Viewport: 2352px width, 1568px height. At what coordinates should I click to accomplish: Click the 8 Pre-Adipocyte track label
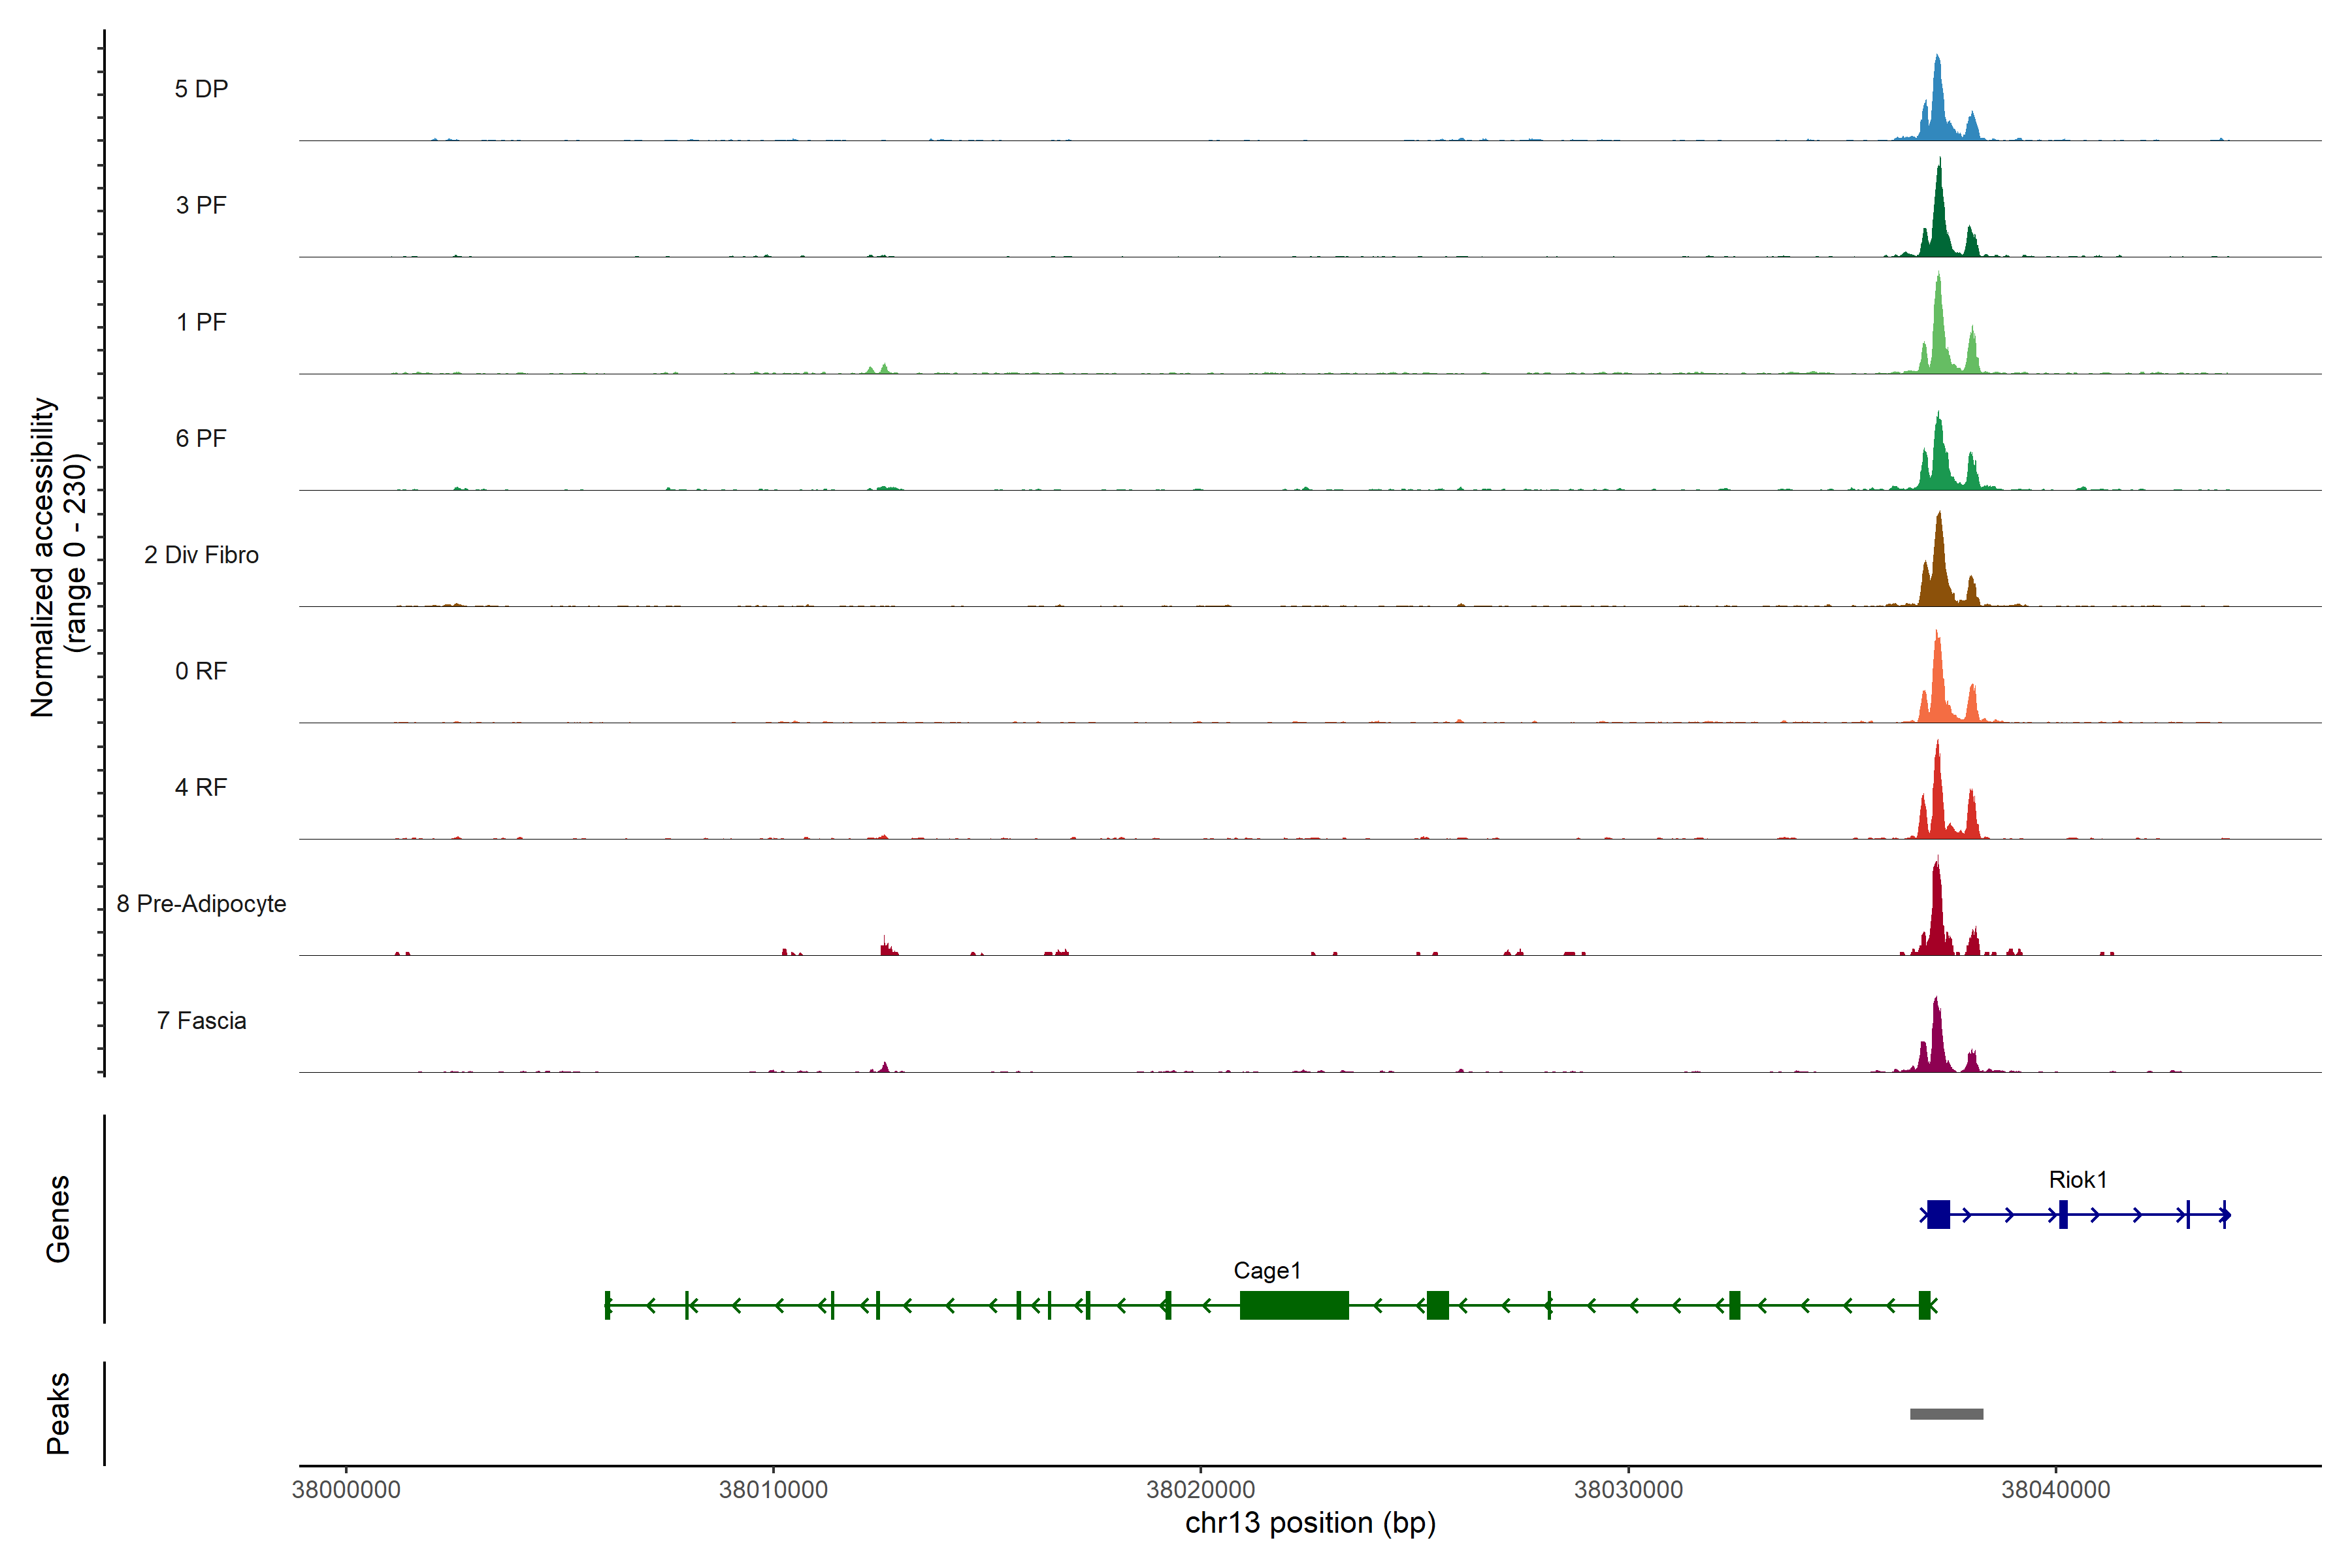click(x=201, y=904)
